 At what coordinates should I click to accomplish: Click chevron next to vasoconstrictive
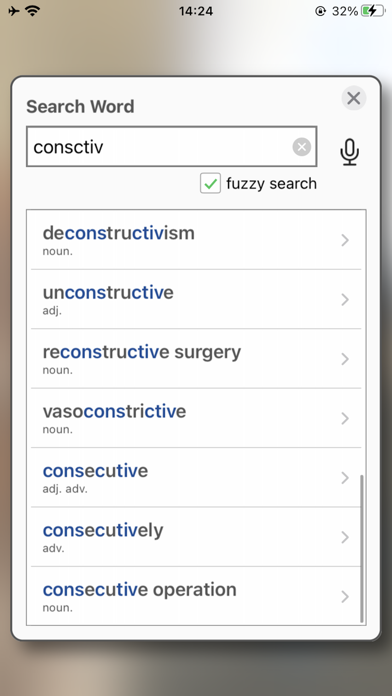(x=345, y=418)
